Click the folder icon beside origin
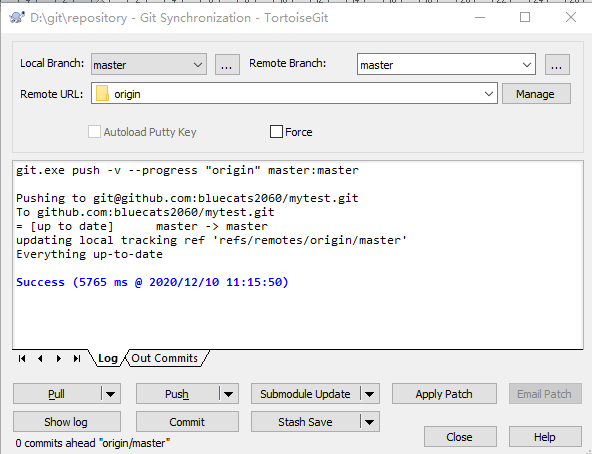Viewport: 592px width, 454px height. (x=102, y=93)
